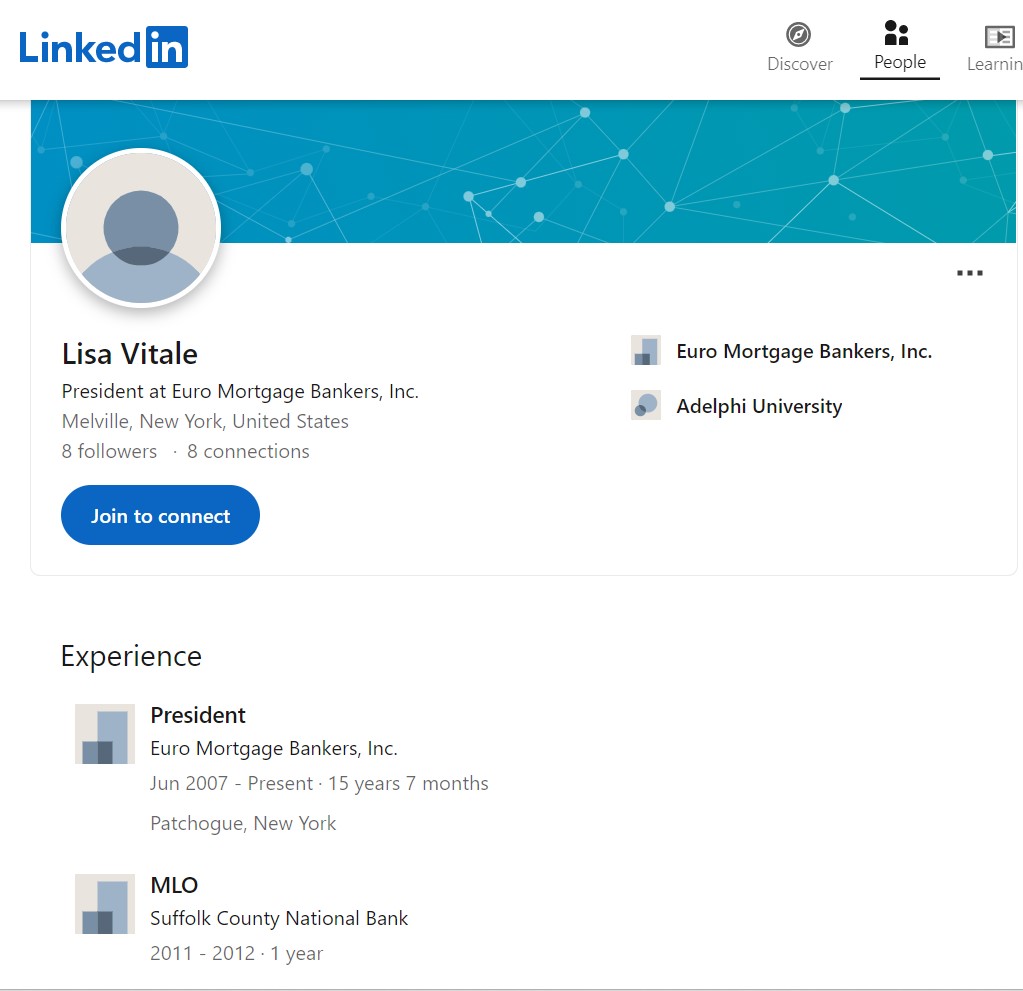Open the LinkedIn logo home link
The width and height of the screenshot is (1023, 991).
[104, 47]
